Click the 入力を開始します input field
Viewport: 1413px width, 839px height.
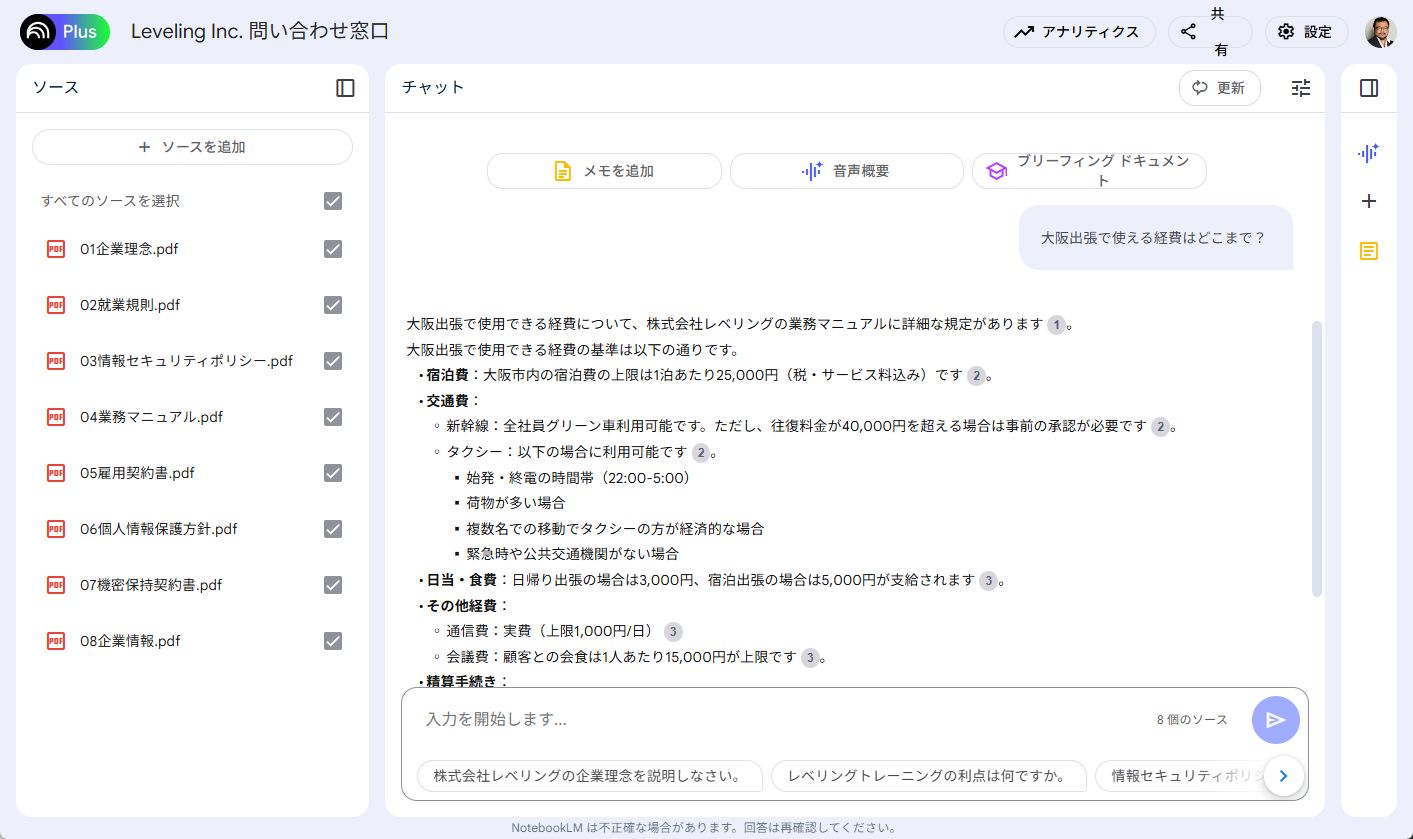tap(700, 719)
